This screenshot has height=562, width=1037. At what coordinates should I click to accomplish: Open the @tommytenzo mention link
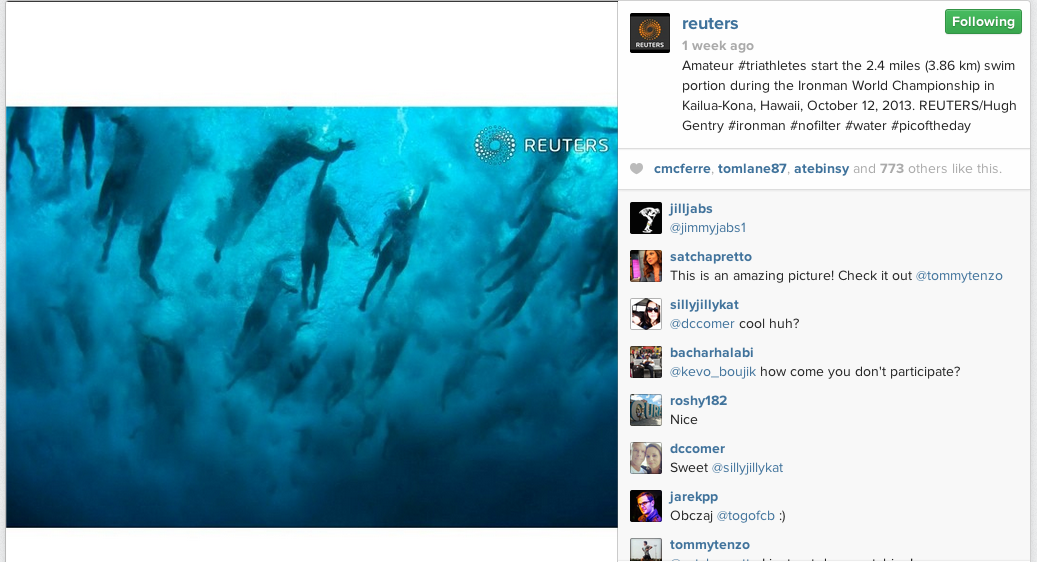pyautogui.click(x=959, y=276)
